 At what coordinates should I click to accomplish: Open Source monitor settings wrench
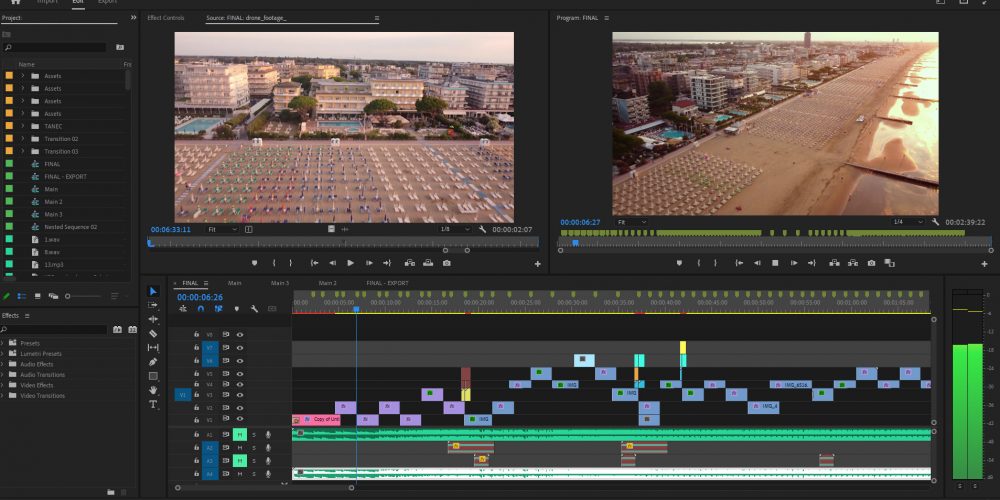[482, 230]
